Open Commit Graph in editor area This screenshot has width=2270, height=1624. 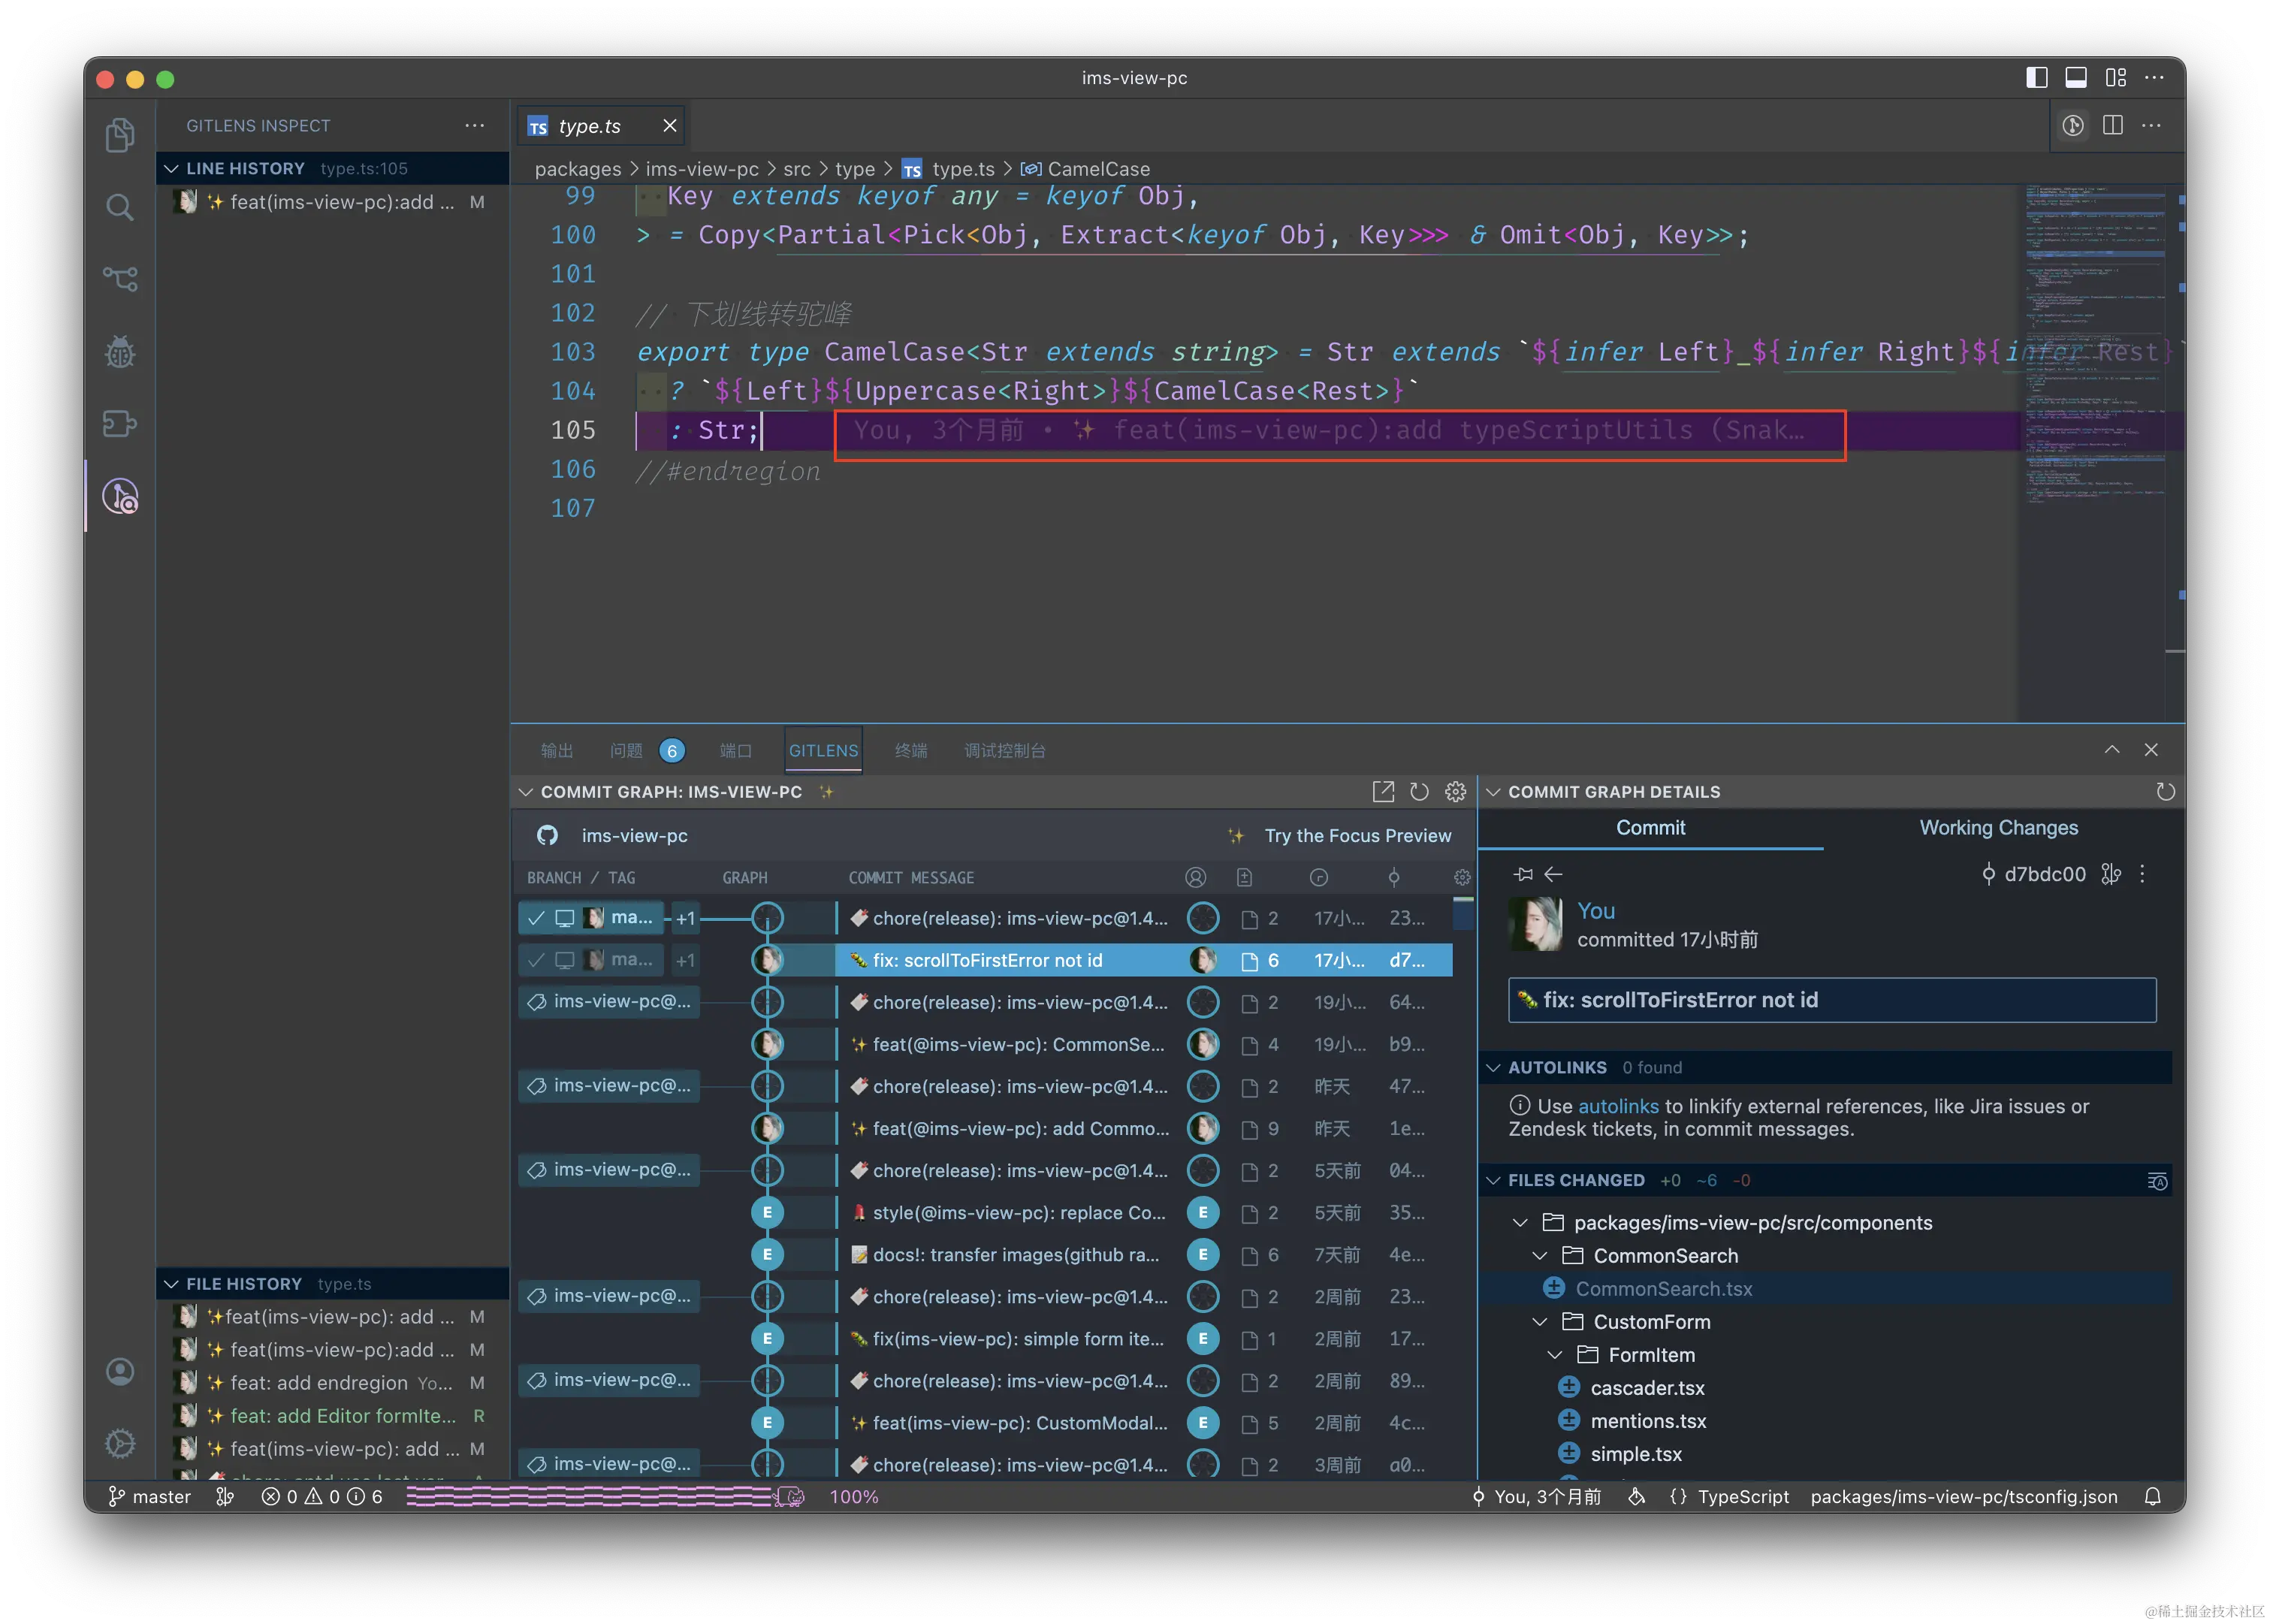click(1383, 792)
